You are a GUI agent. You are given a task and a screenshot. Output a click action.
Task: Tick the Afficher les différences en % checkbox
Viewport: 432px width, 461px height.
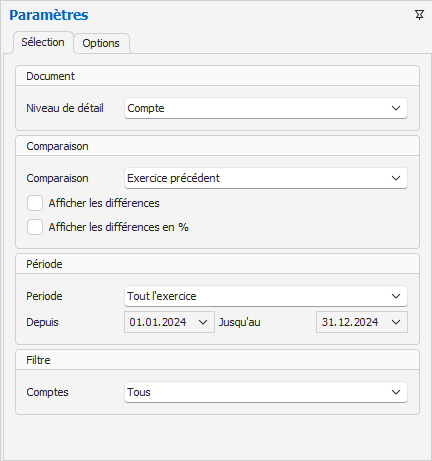[x=35, y=227]
